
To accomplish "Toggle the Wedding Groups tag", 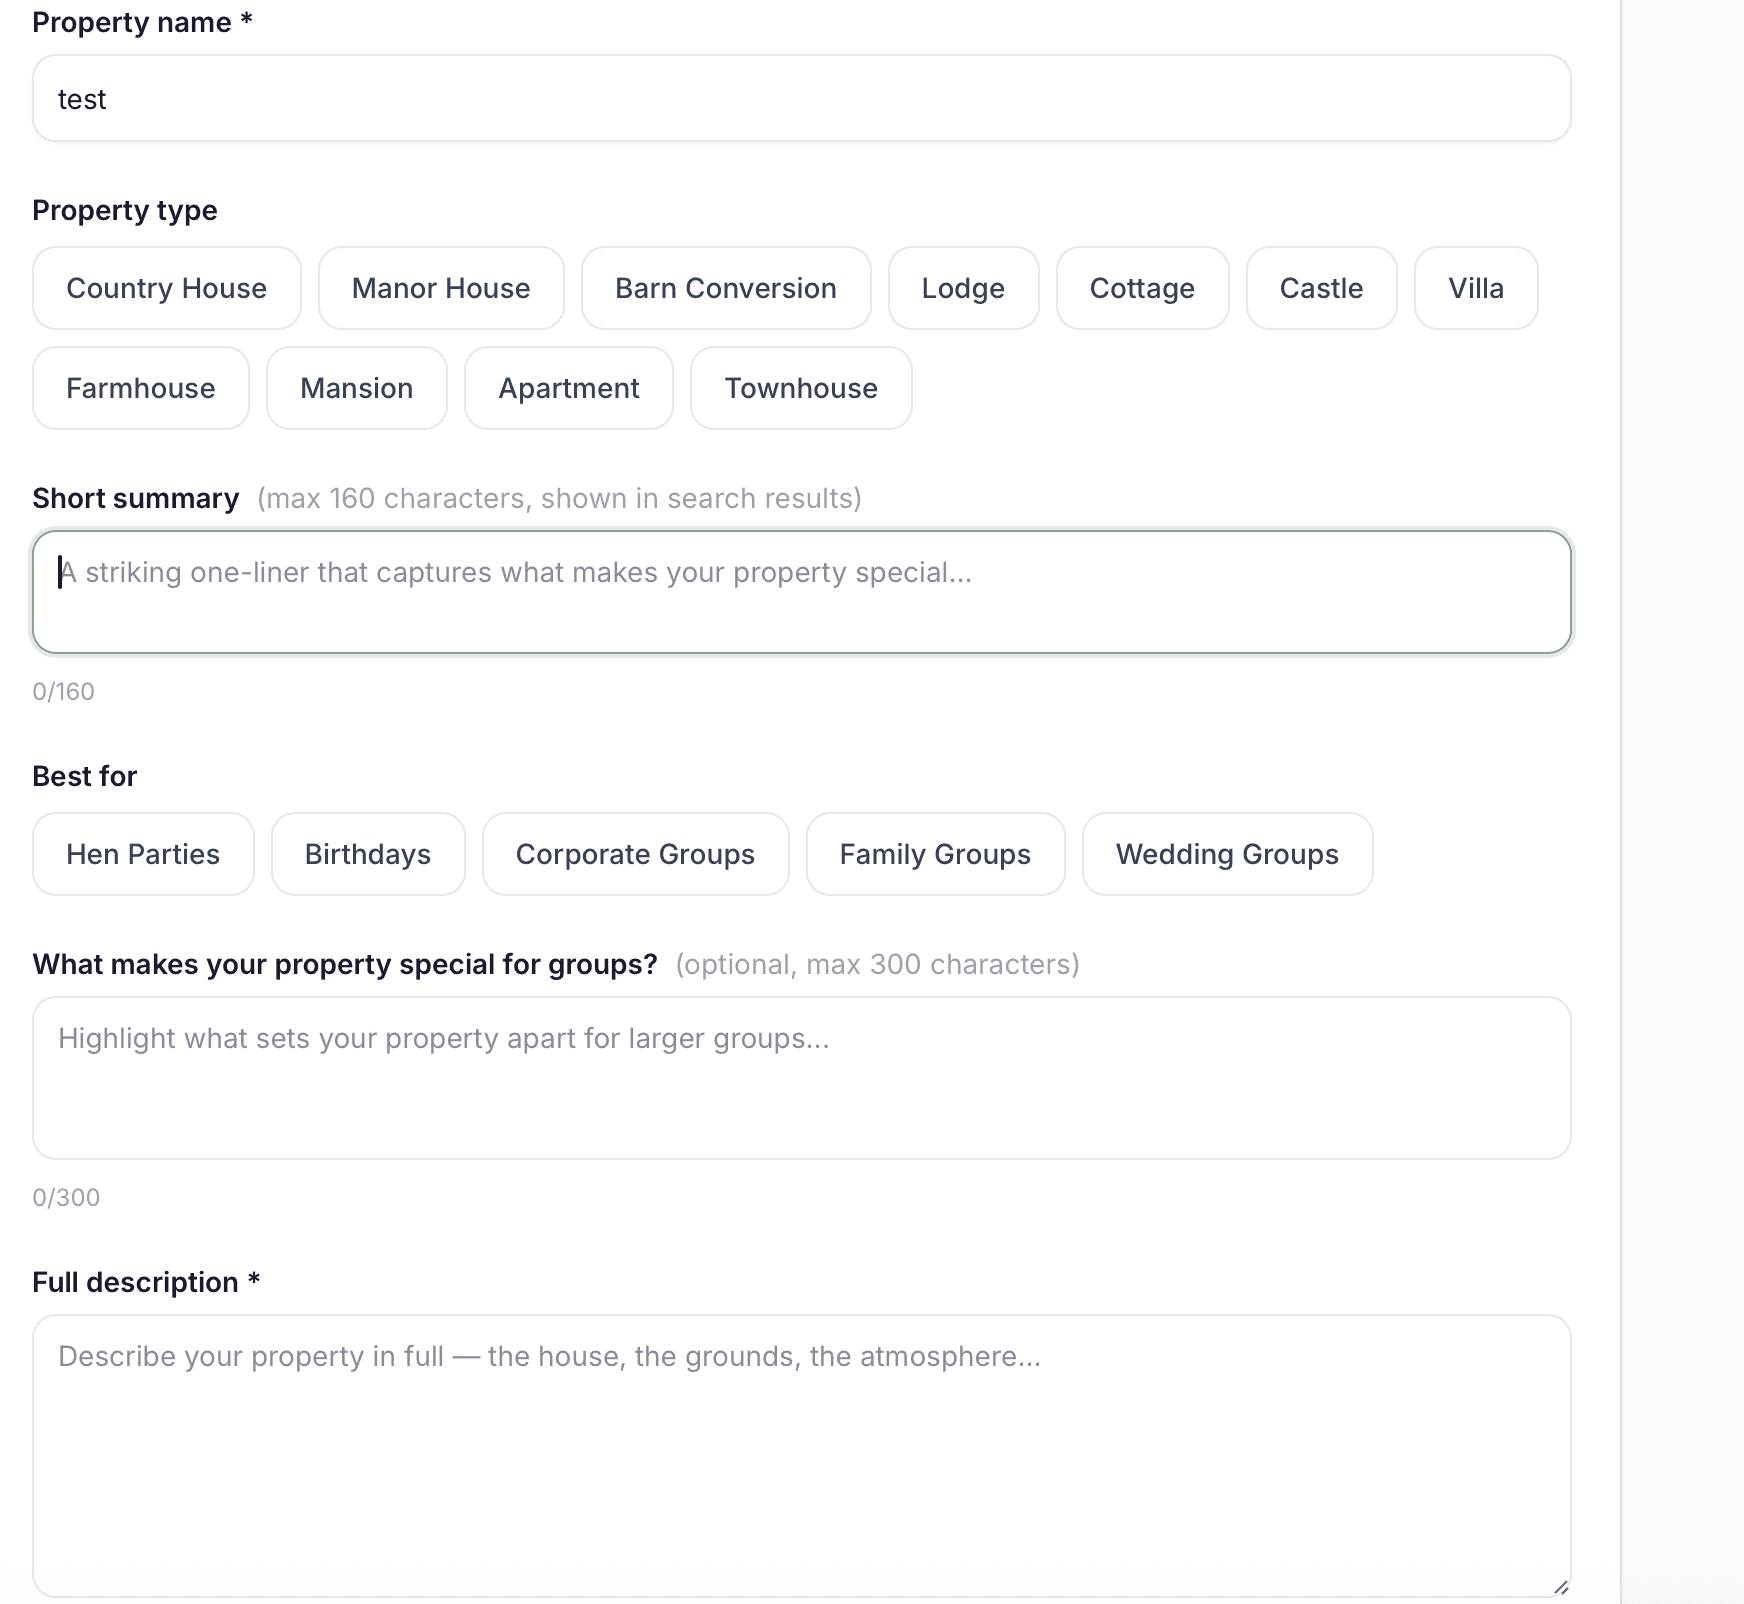I will pyautogui.click(x=1227, y=854).
